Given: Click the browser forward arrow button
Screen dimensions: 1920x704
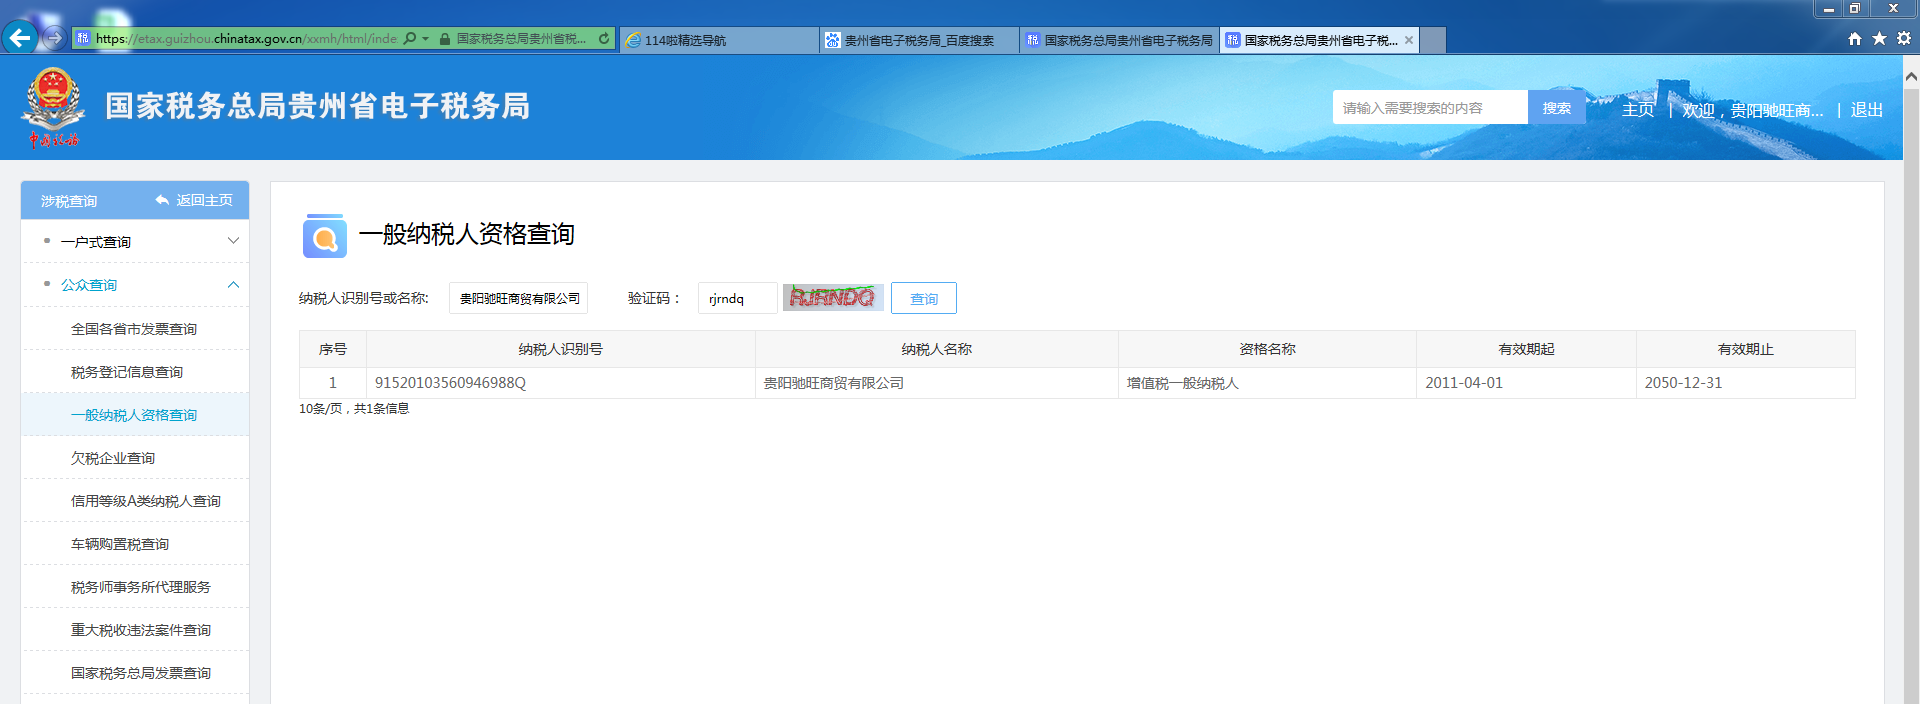Looking at the screenshot, I should point(55,38).
